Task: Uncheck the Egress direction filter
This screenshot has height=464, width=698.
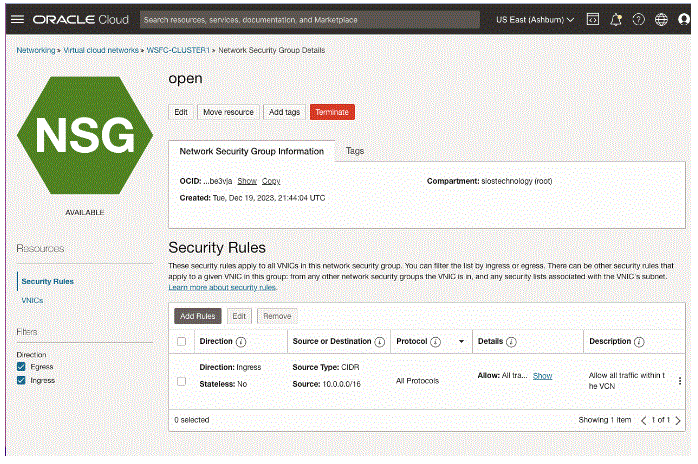Action: click(22, 367)
